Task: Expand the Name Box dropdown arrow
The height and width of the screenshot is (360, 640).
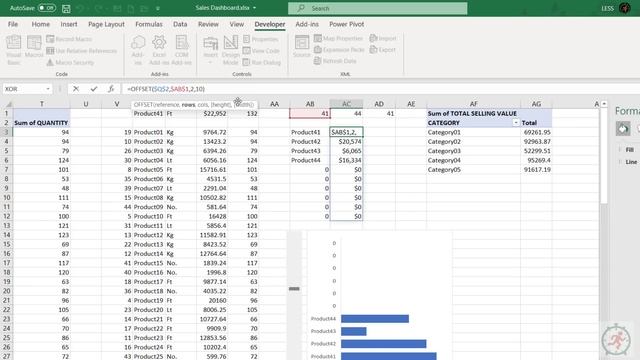Action: coord(48,89)
